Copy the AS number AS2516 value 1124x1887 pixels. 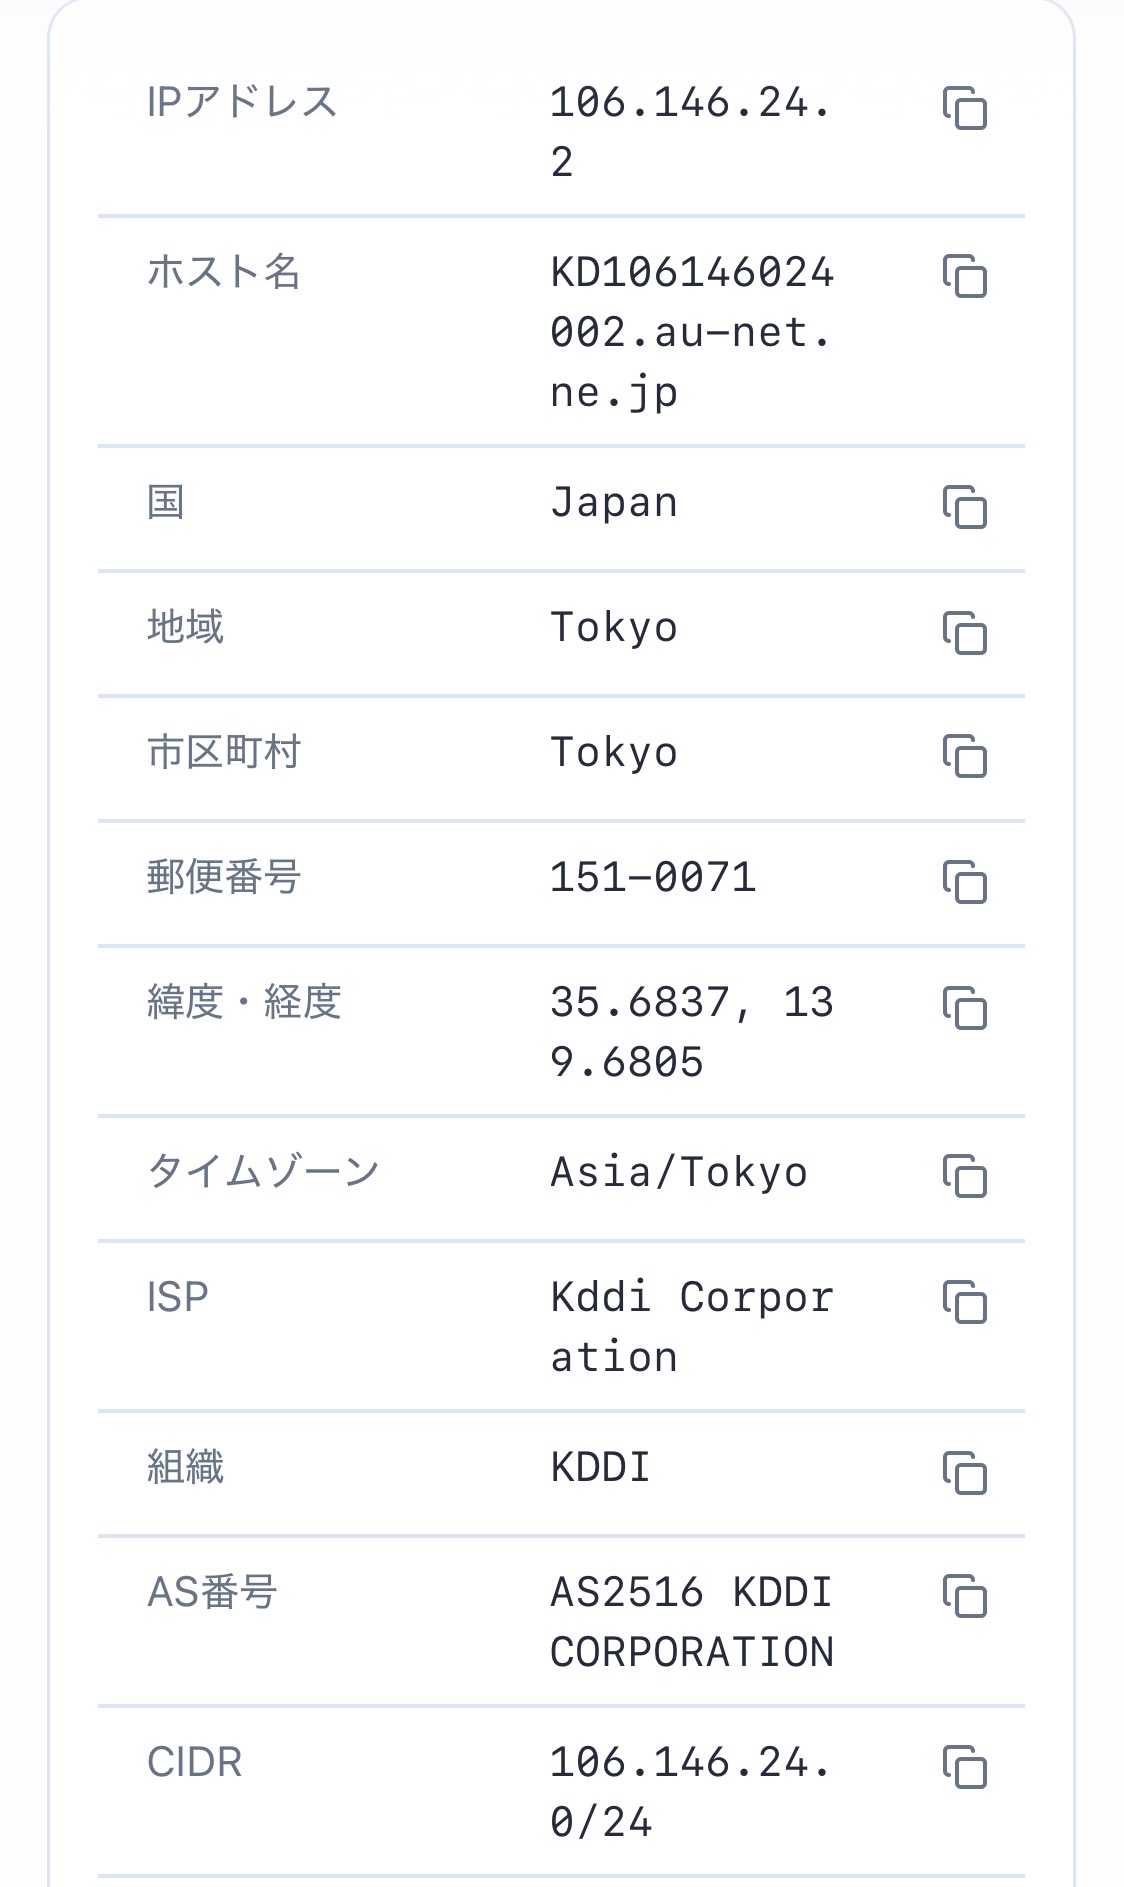pyautogui.click(x=964, y=1596)
